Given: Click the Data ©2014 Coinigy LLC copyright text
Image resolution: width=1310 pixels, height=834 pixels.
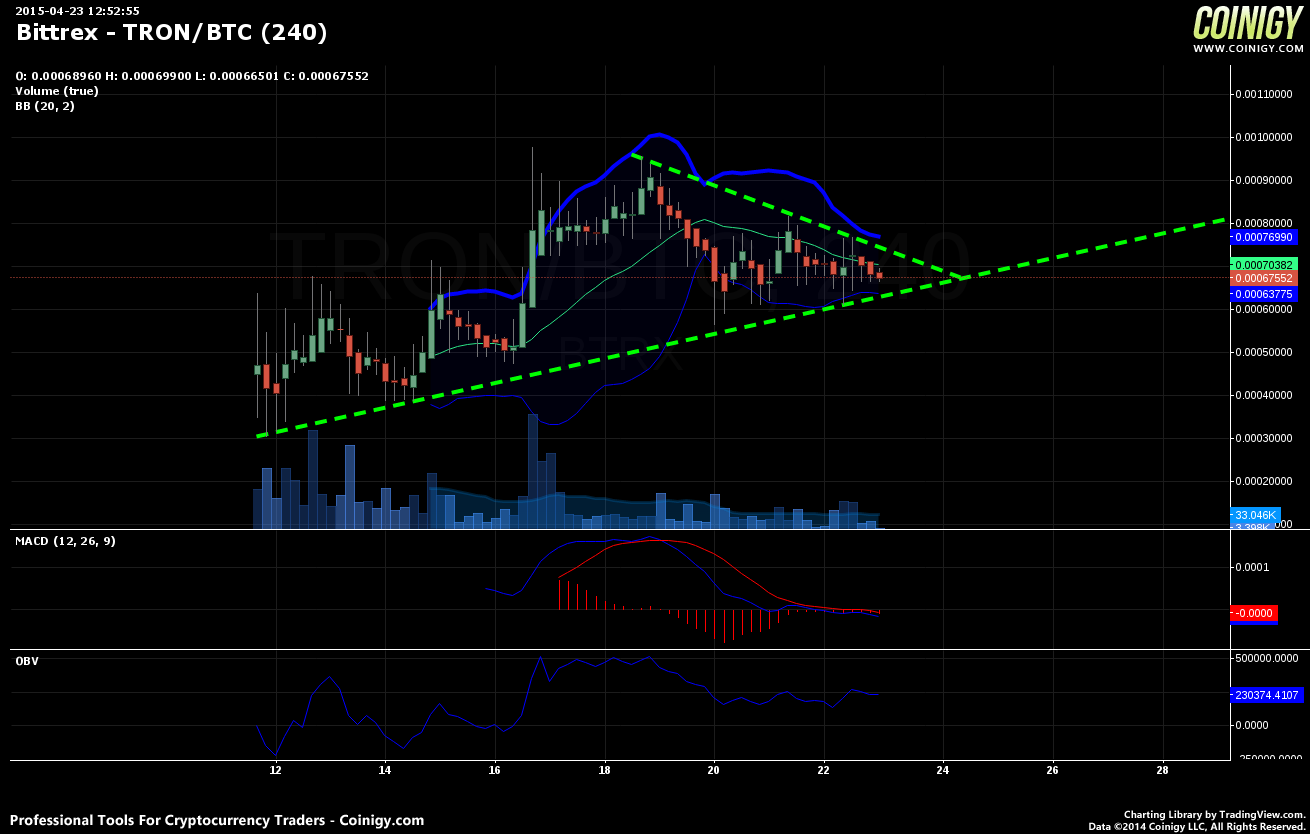Looking at the screenshot, I should pos(1197,826).
